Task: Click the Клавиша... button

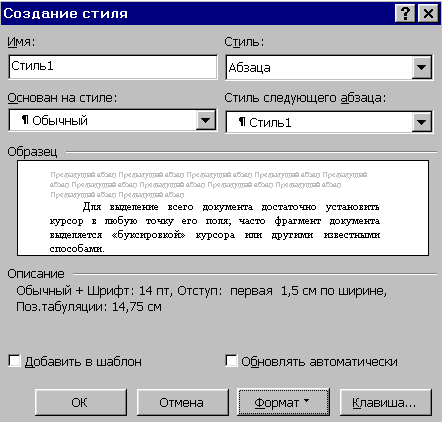Action: (x=386, y=402)
